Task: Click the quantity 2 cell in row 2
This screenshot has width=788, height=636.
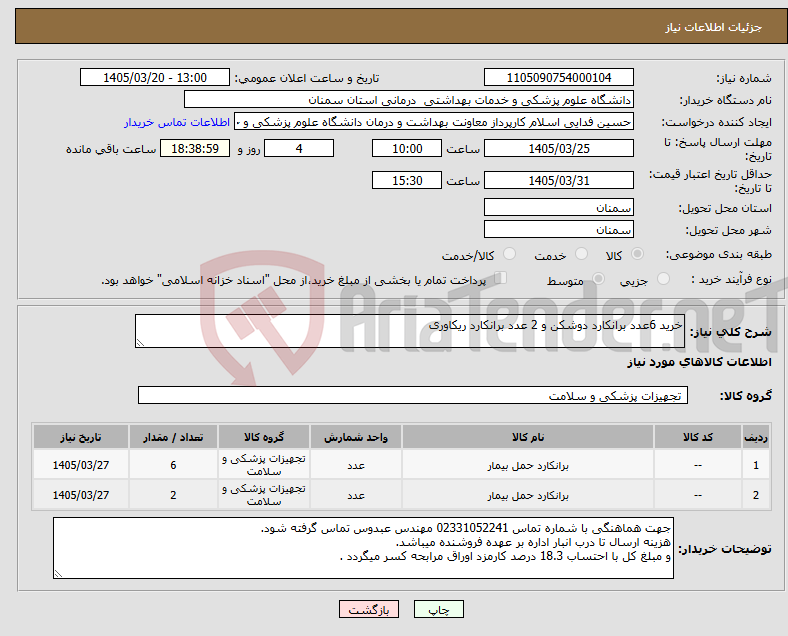Action: (x=173, y=495)
